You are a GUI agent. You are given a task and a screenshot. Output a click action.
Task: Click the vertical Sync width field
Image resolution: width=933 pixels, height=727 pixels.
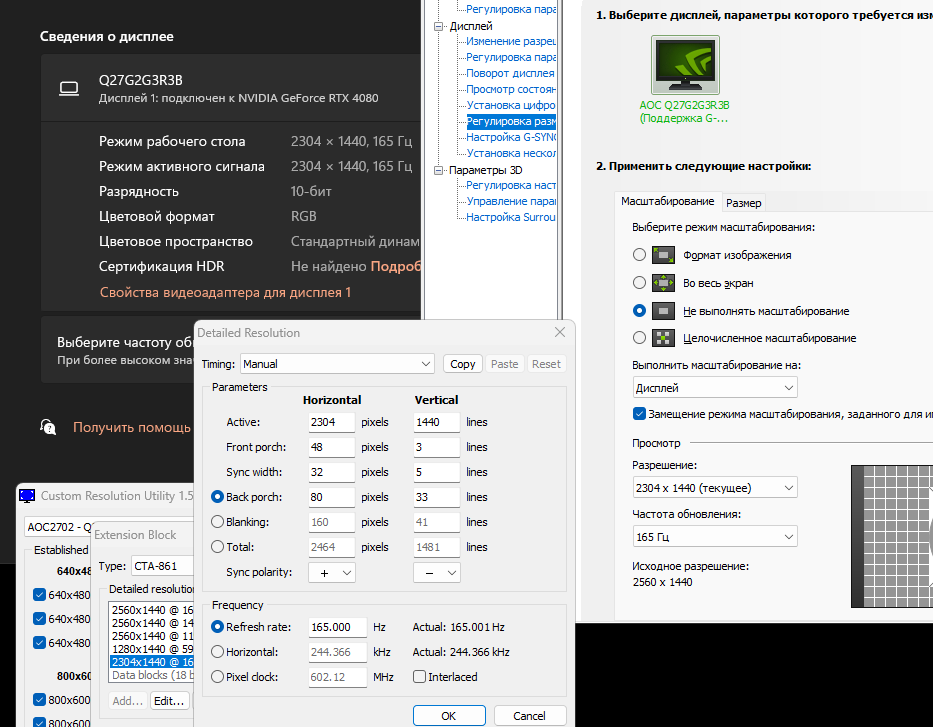[x=437, y=472]
